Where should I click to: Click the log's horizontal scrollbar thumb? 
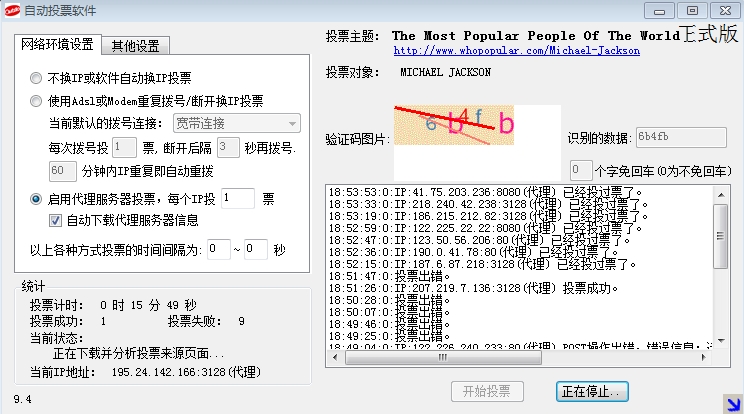point(443,358)
